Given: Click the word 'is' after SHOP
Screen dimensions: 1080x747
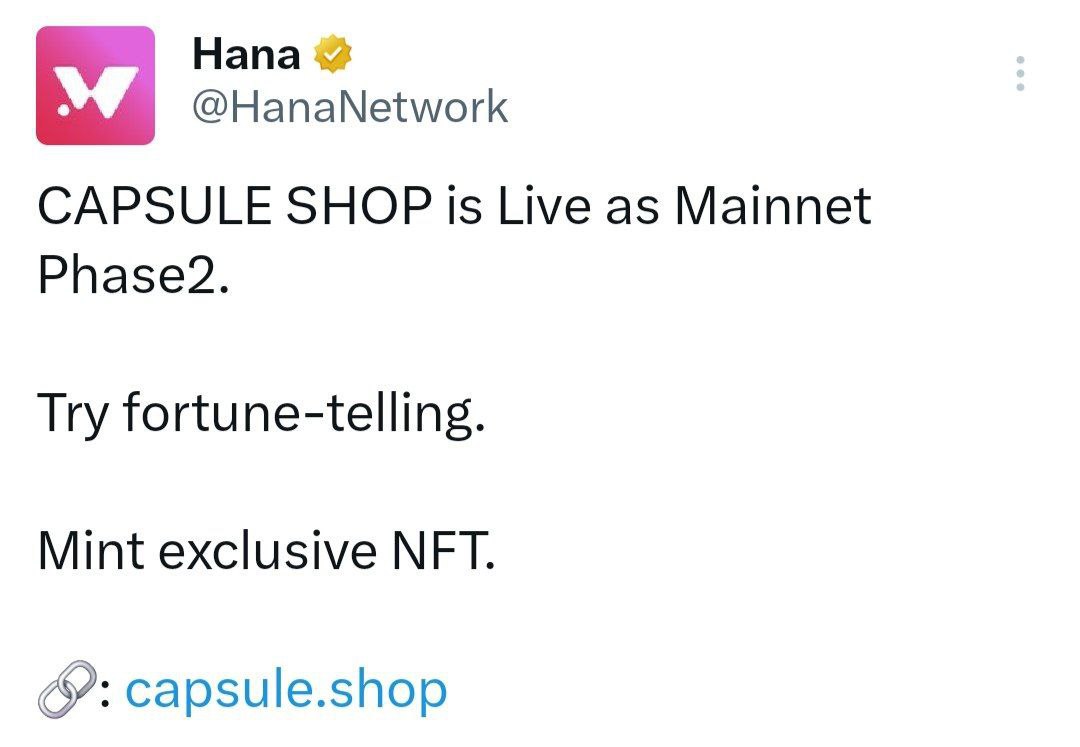Looking at the screenshot, I should [x=465, y=205].
